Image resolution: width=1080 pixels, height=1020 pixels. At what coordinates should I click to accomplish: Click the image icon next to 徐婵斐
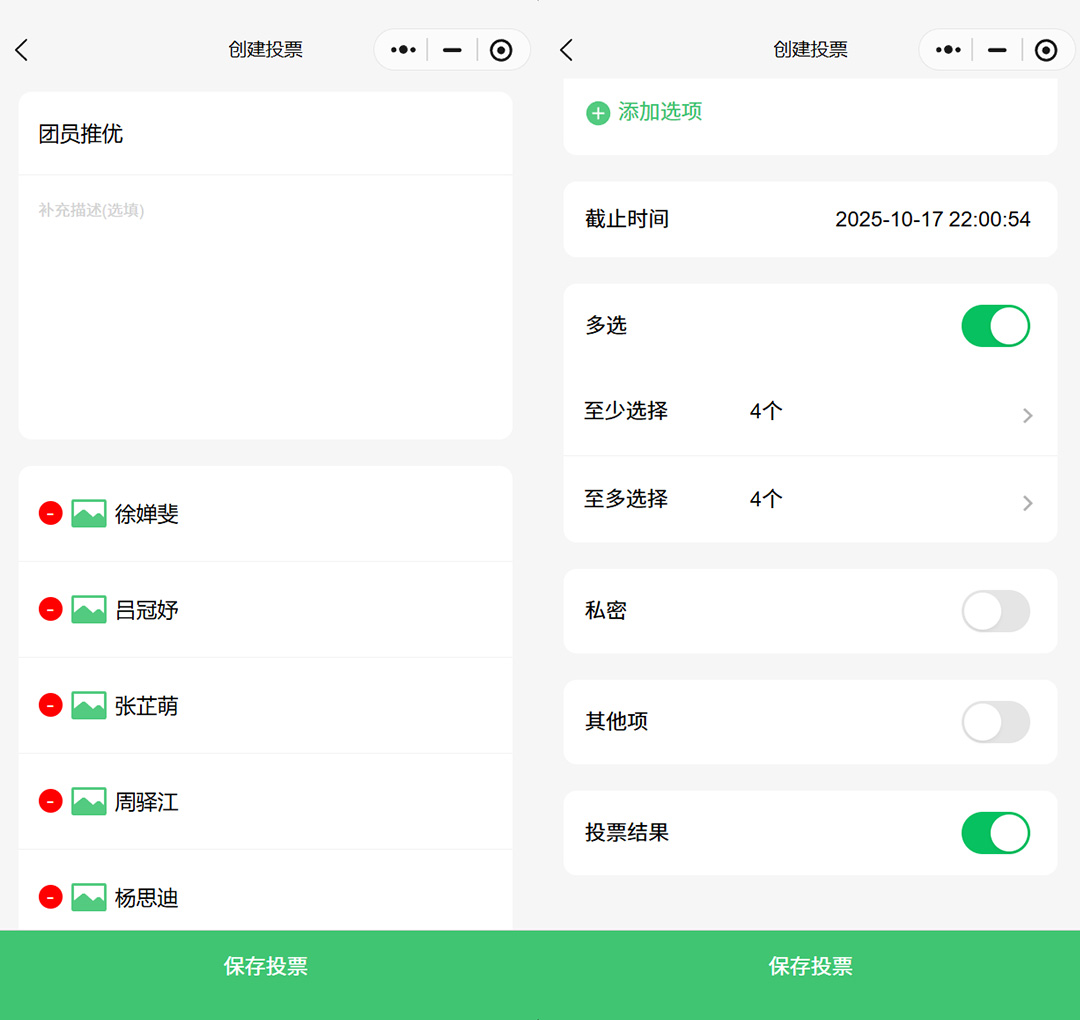point(89,514)
